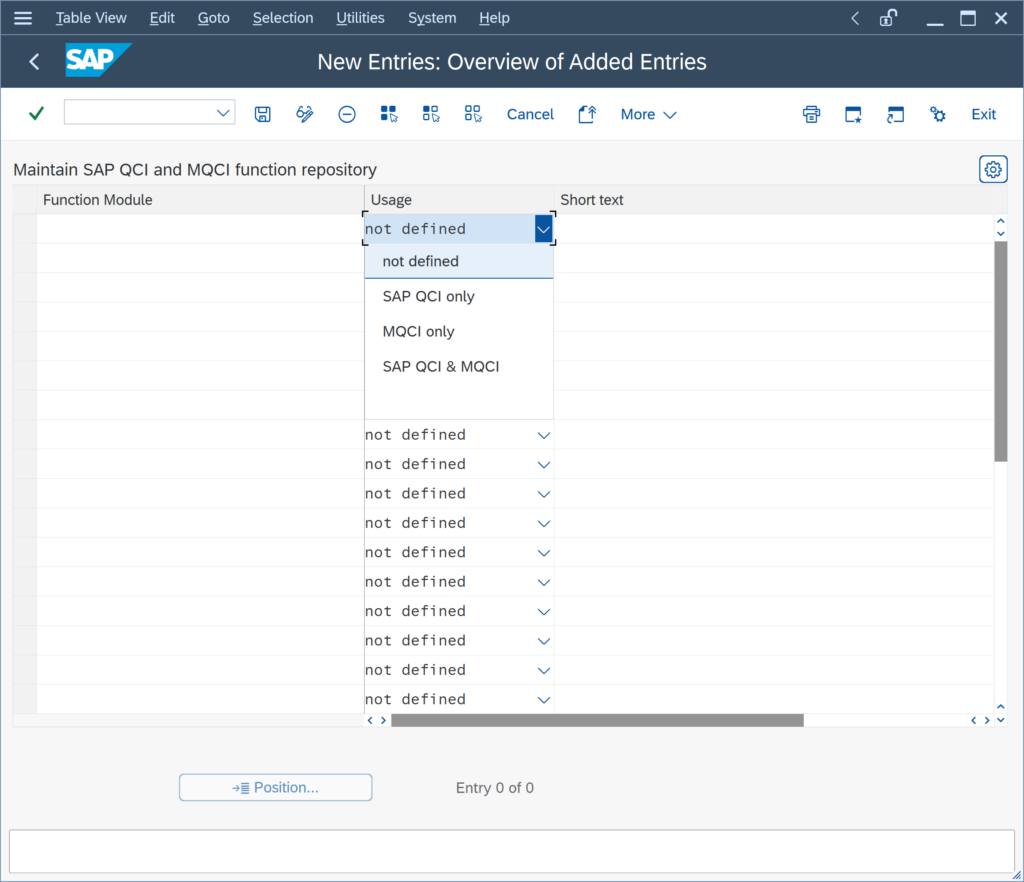
Task: Click the Delete (minus circle) icon
Action: tap(347, 114)
